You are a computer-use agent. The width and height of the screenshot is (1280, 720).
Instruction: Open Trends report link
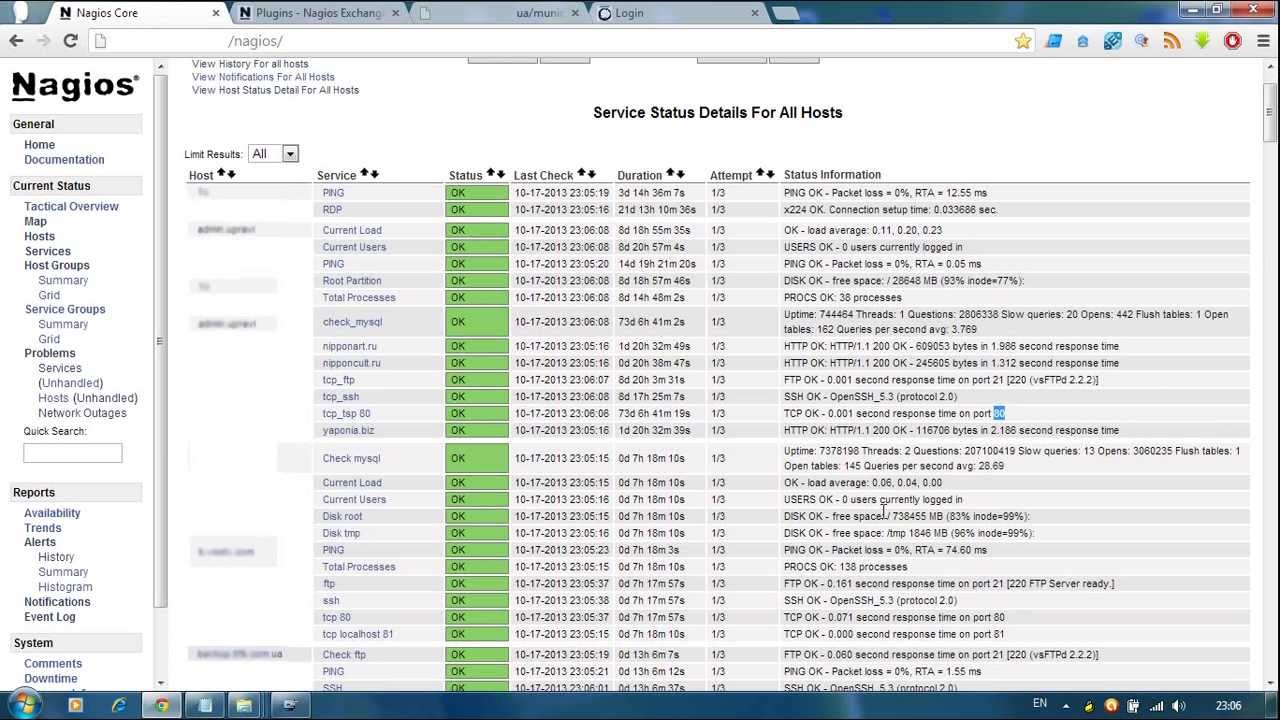pos(43,528)
